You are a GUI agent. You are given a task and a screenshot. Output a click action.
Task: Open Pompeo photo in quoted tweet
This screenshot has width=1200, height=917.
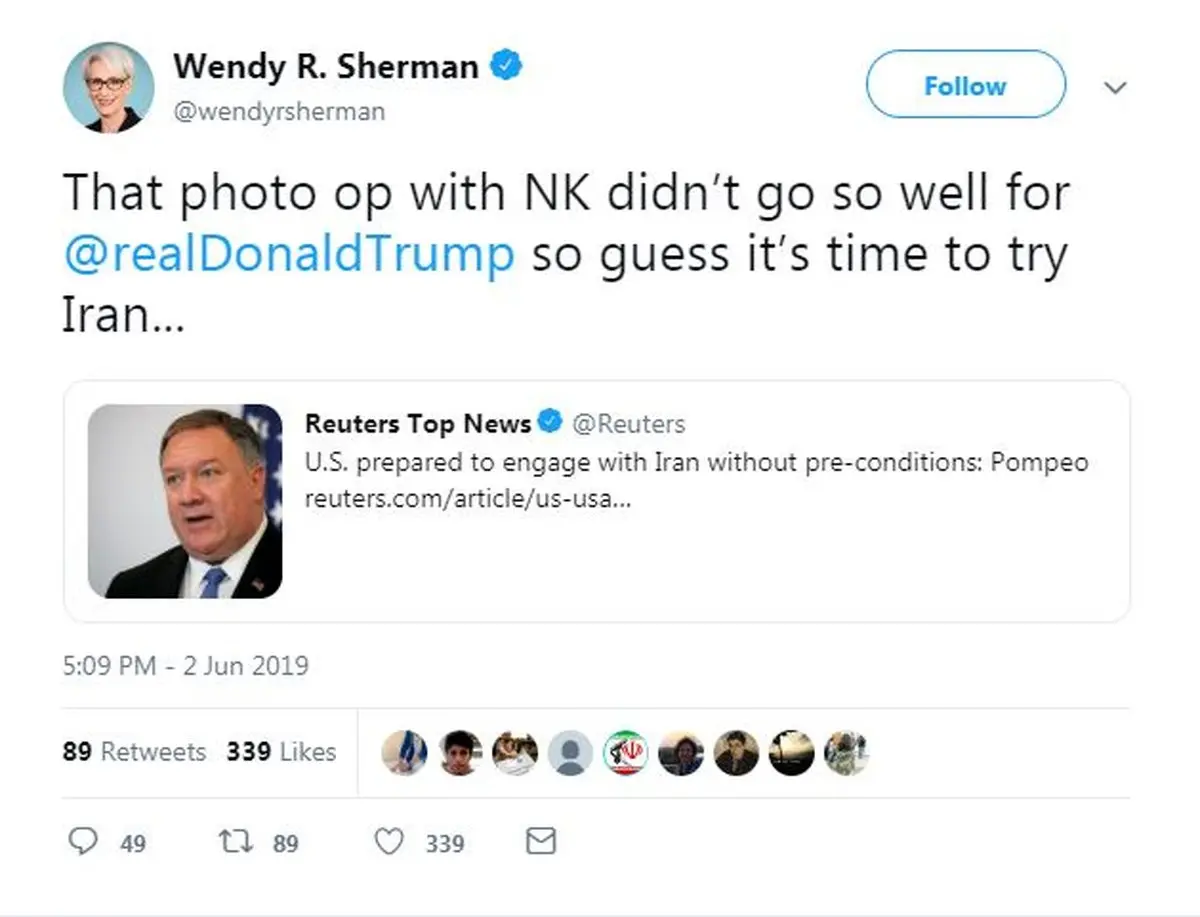185,502
